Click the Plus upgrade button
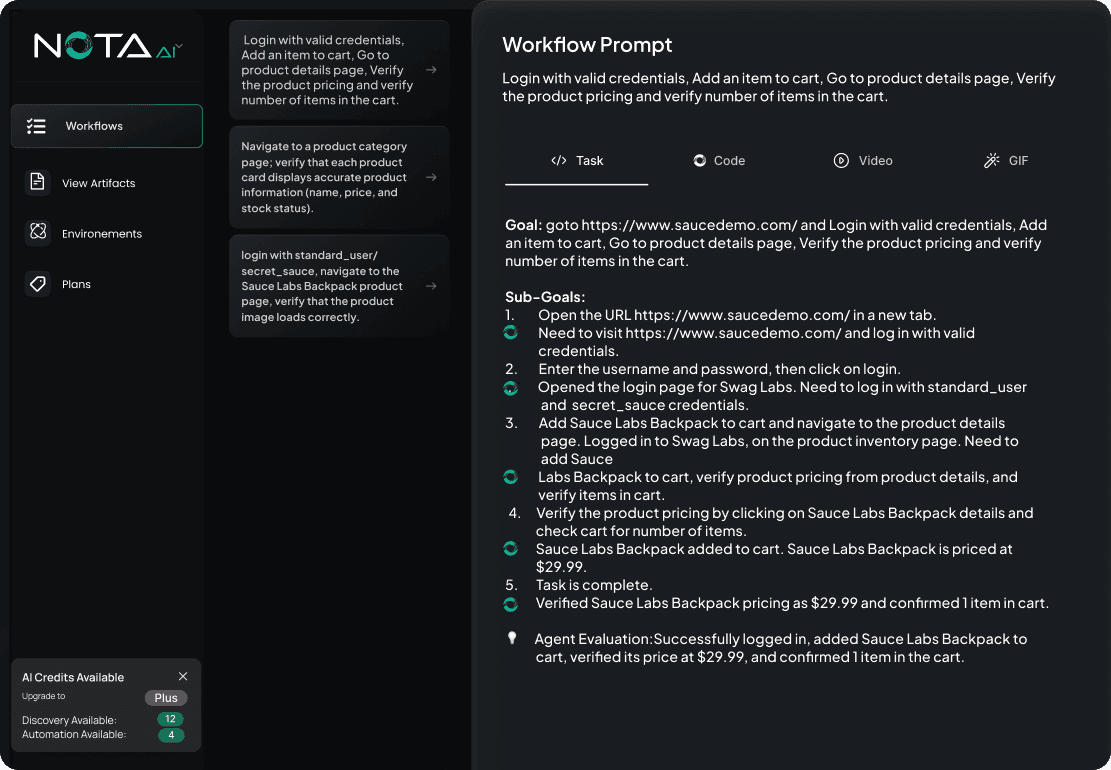The height and width of the screenshot is (770, 1111). point(166,698)
